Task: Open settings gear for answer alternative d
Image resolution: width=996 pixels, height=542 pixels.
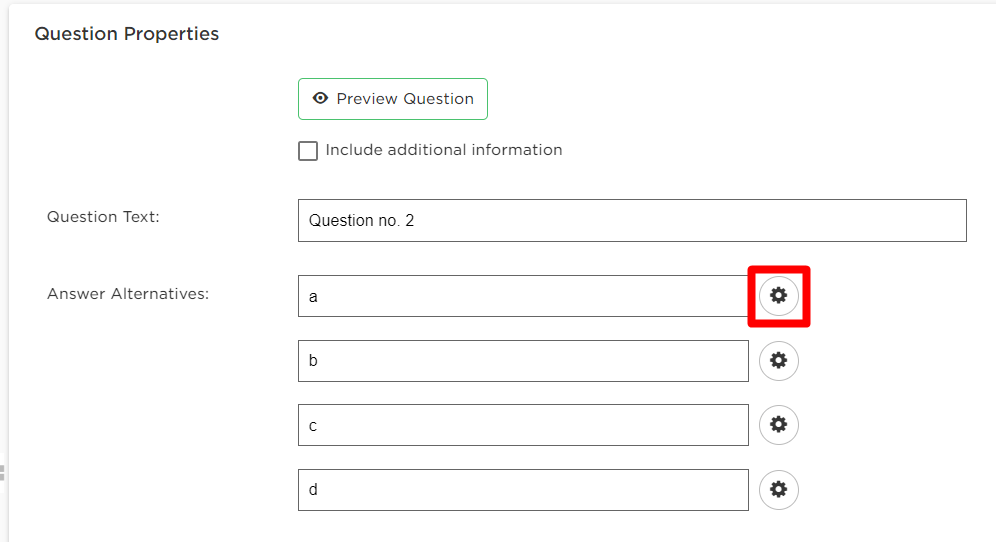Action: click(x=778, y=489)
